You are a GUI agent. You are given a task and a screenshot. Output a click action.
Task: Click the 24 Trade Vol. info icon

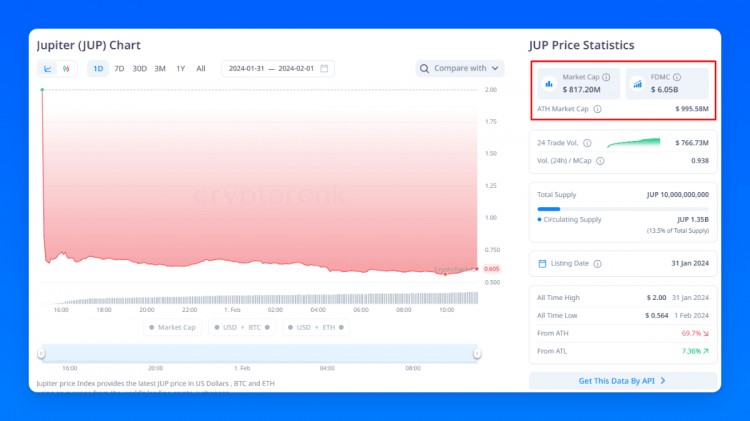(x=587, y=143)
